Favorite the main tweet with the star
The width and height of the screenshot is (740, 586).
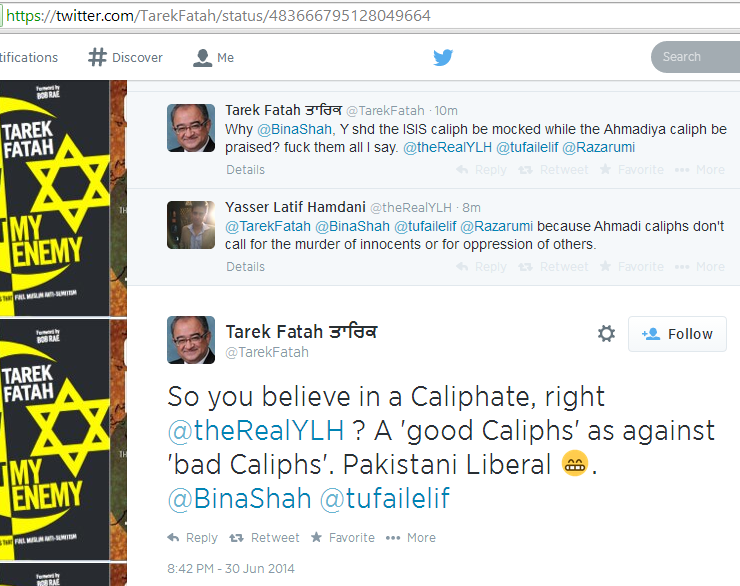343,537
